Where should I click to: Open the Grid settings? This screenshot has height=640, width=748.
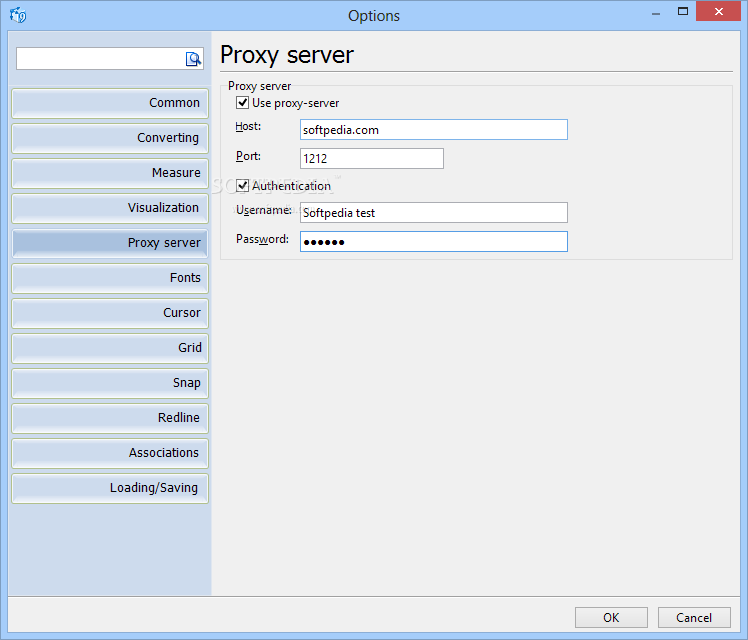point(110,348)
